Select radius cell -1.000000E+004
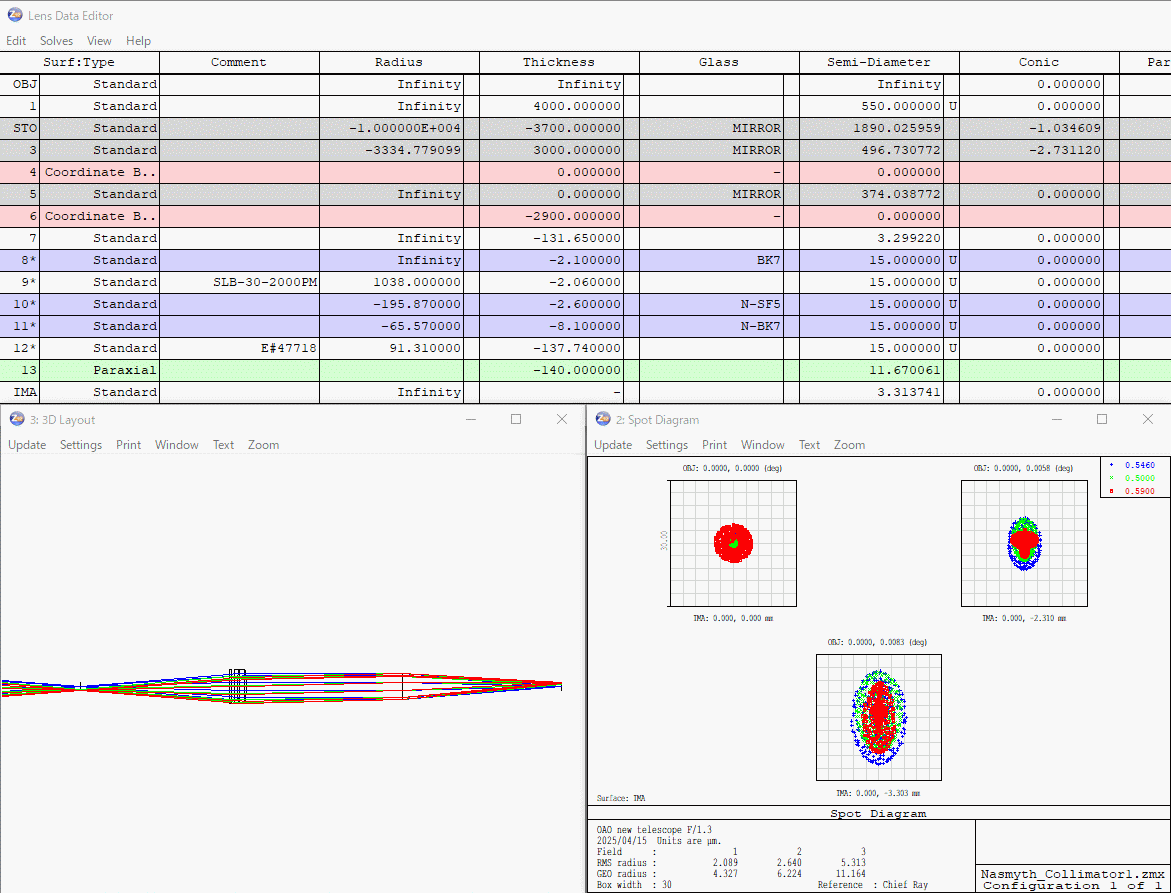This screenshot has width=1171, height=893. point(391,128)
